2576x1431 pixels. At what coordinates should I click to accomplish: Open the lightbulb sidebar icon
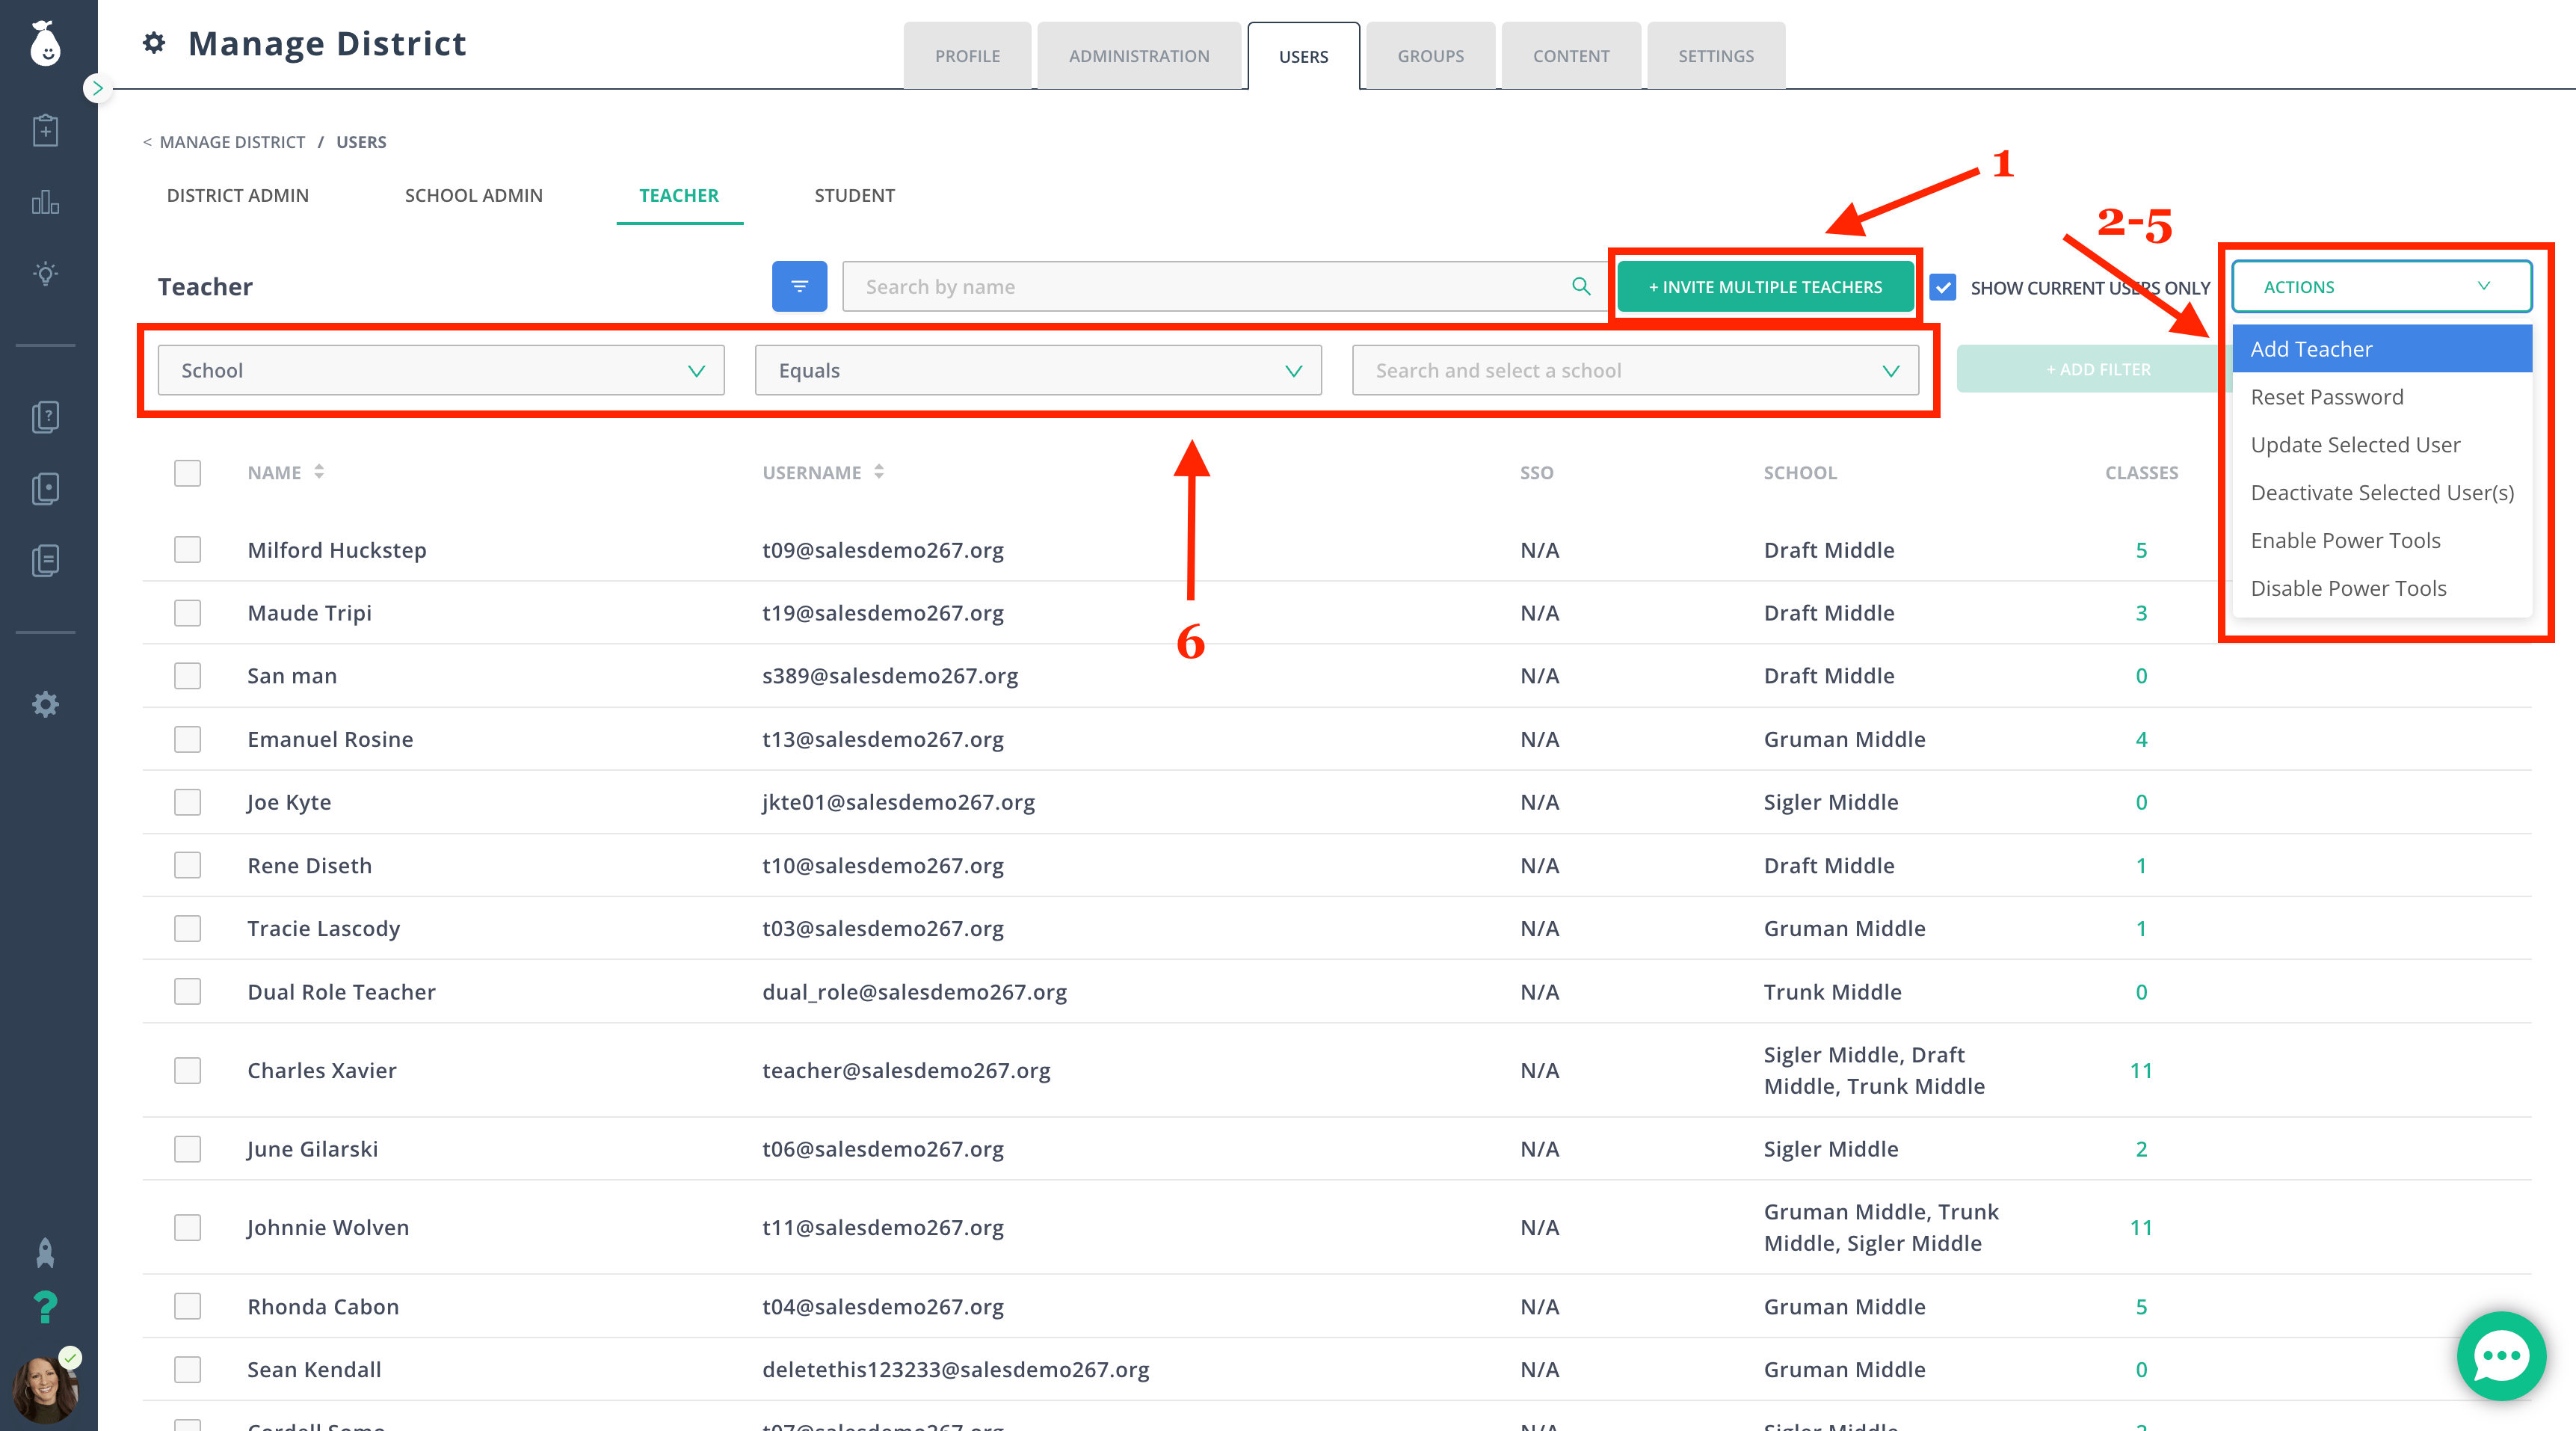point(45,274)
